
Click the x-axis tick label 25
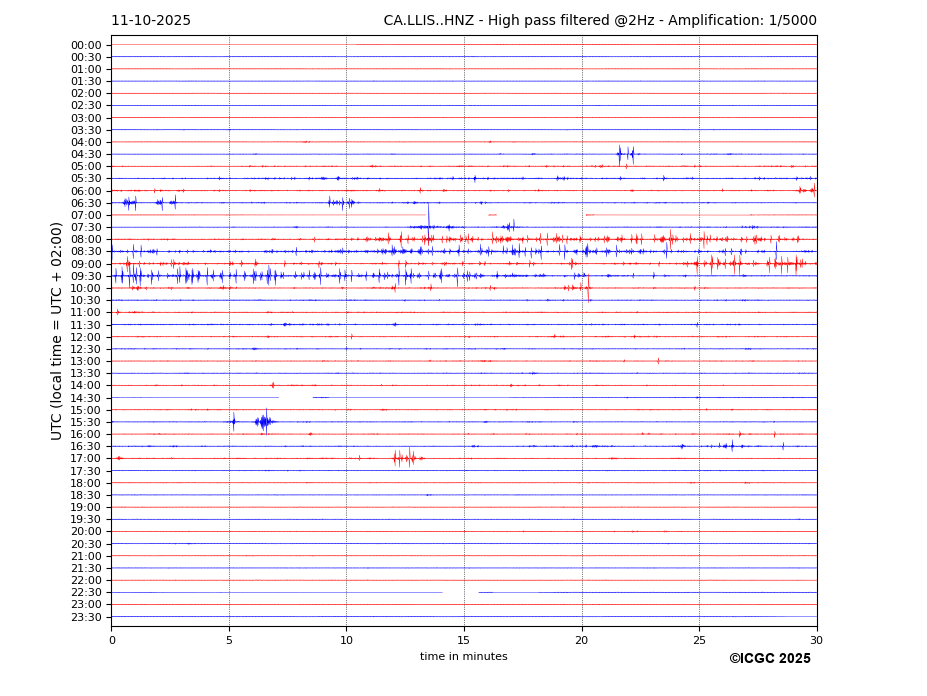[699, 640]
